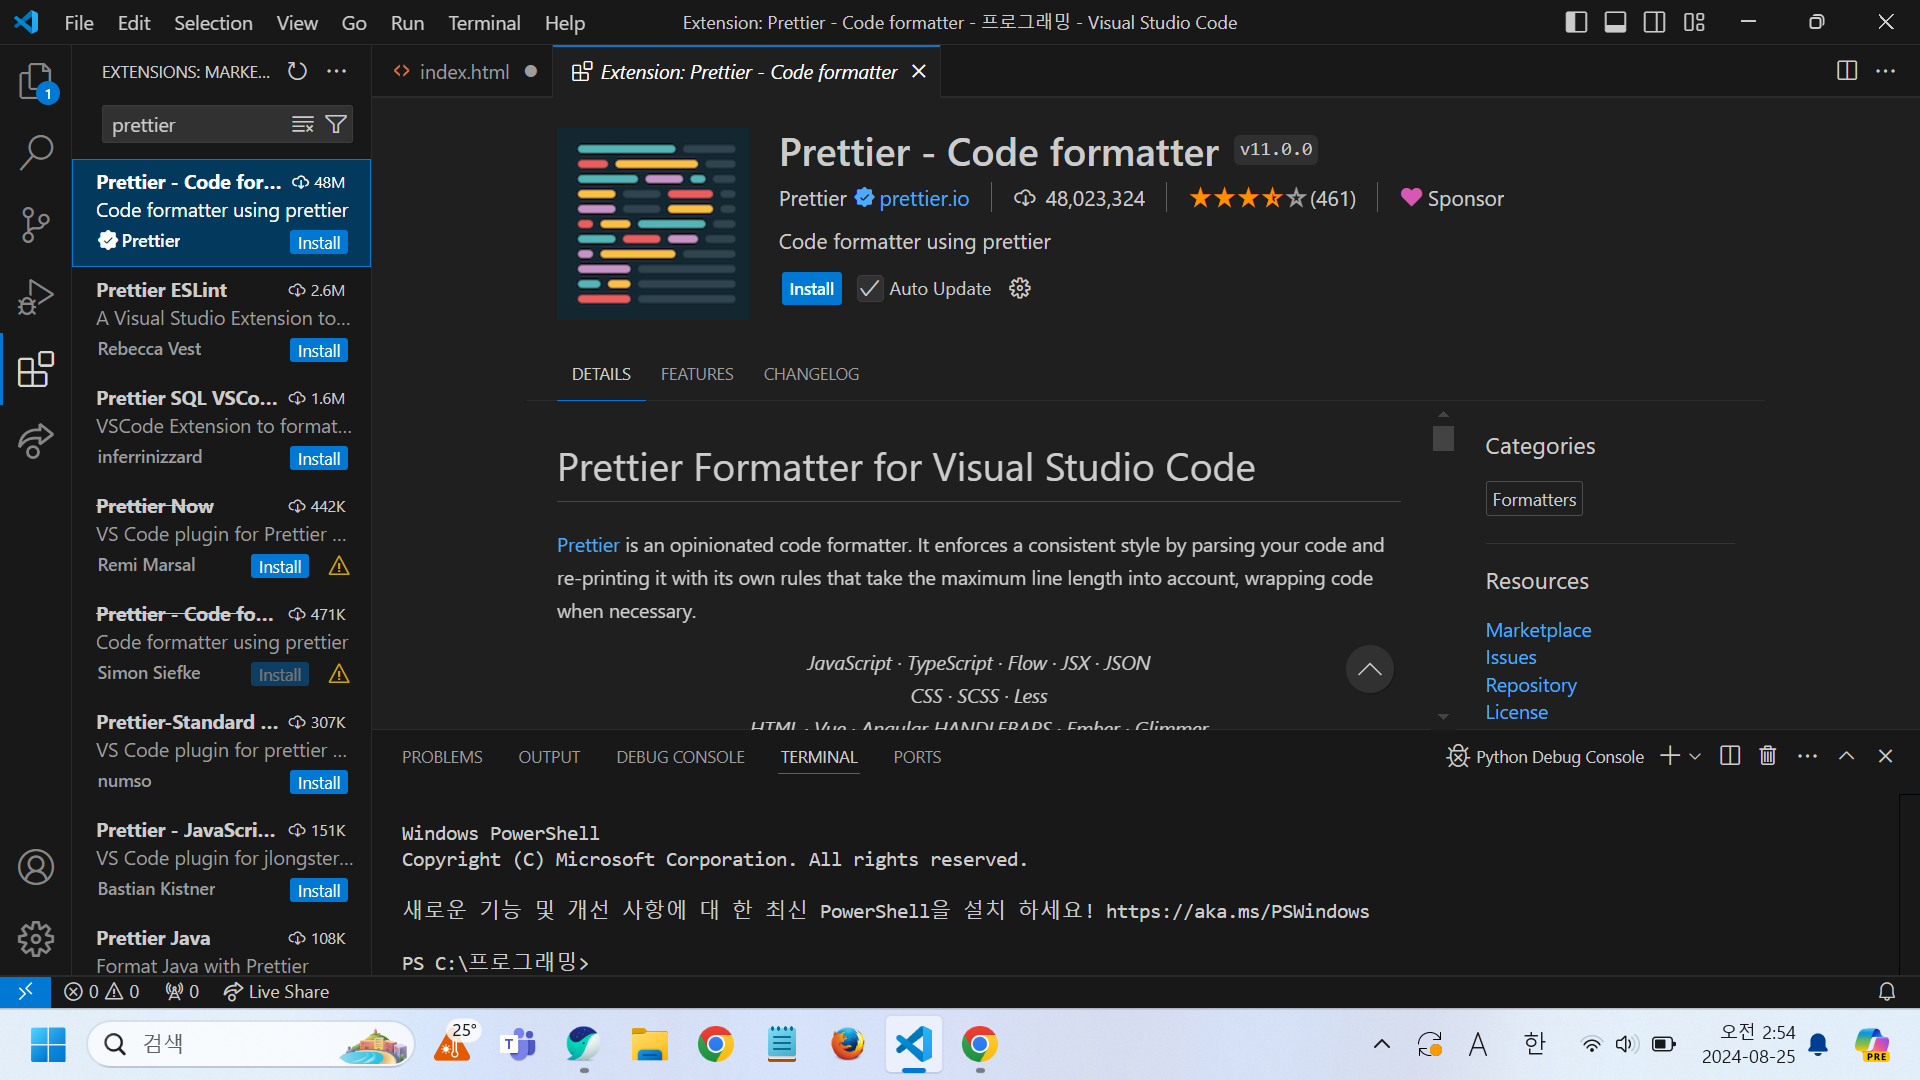The height and width of the screenshot is (1080, 1920).
Task: Open notifications bell in status bar
Action: coord(1887,991)
